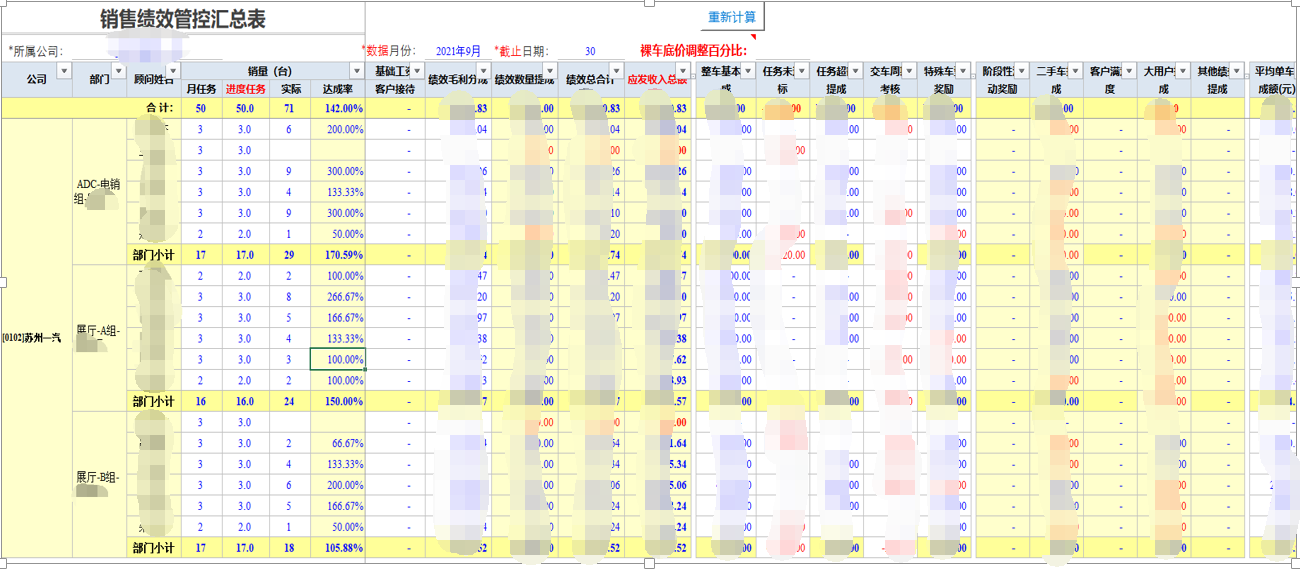Click the 展厅-B组 department cell

click(x=100, y=484)
